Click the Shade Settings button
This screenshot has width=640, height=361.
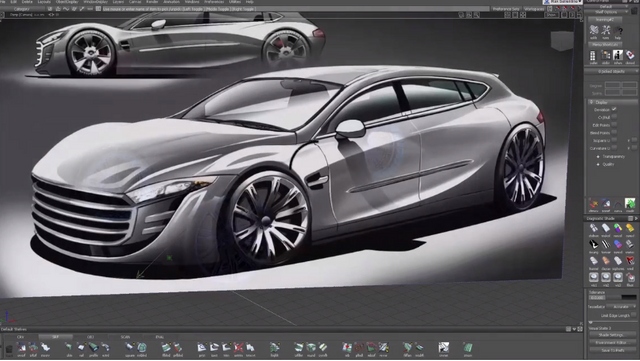[x=611, y=335]
